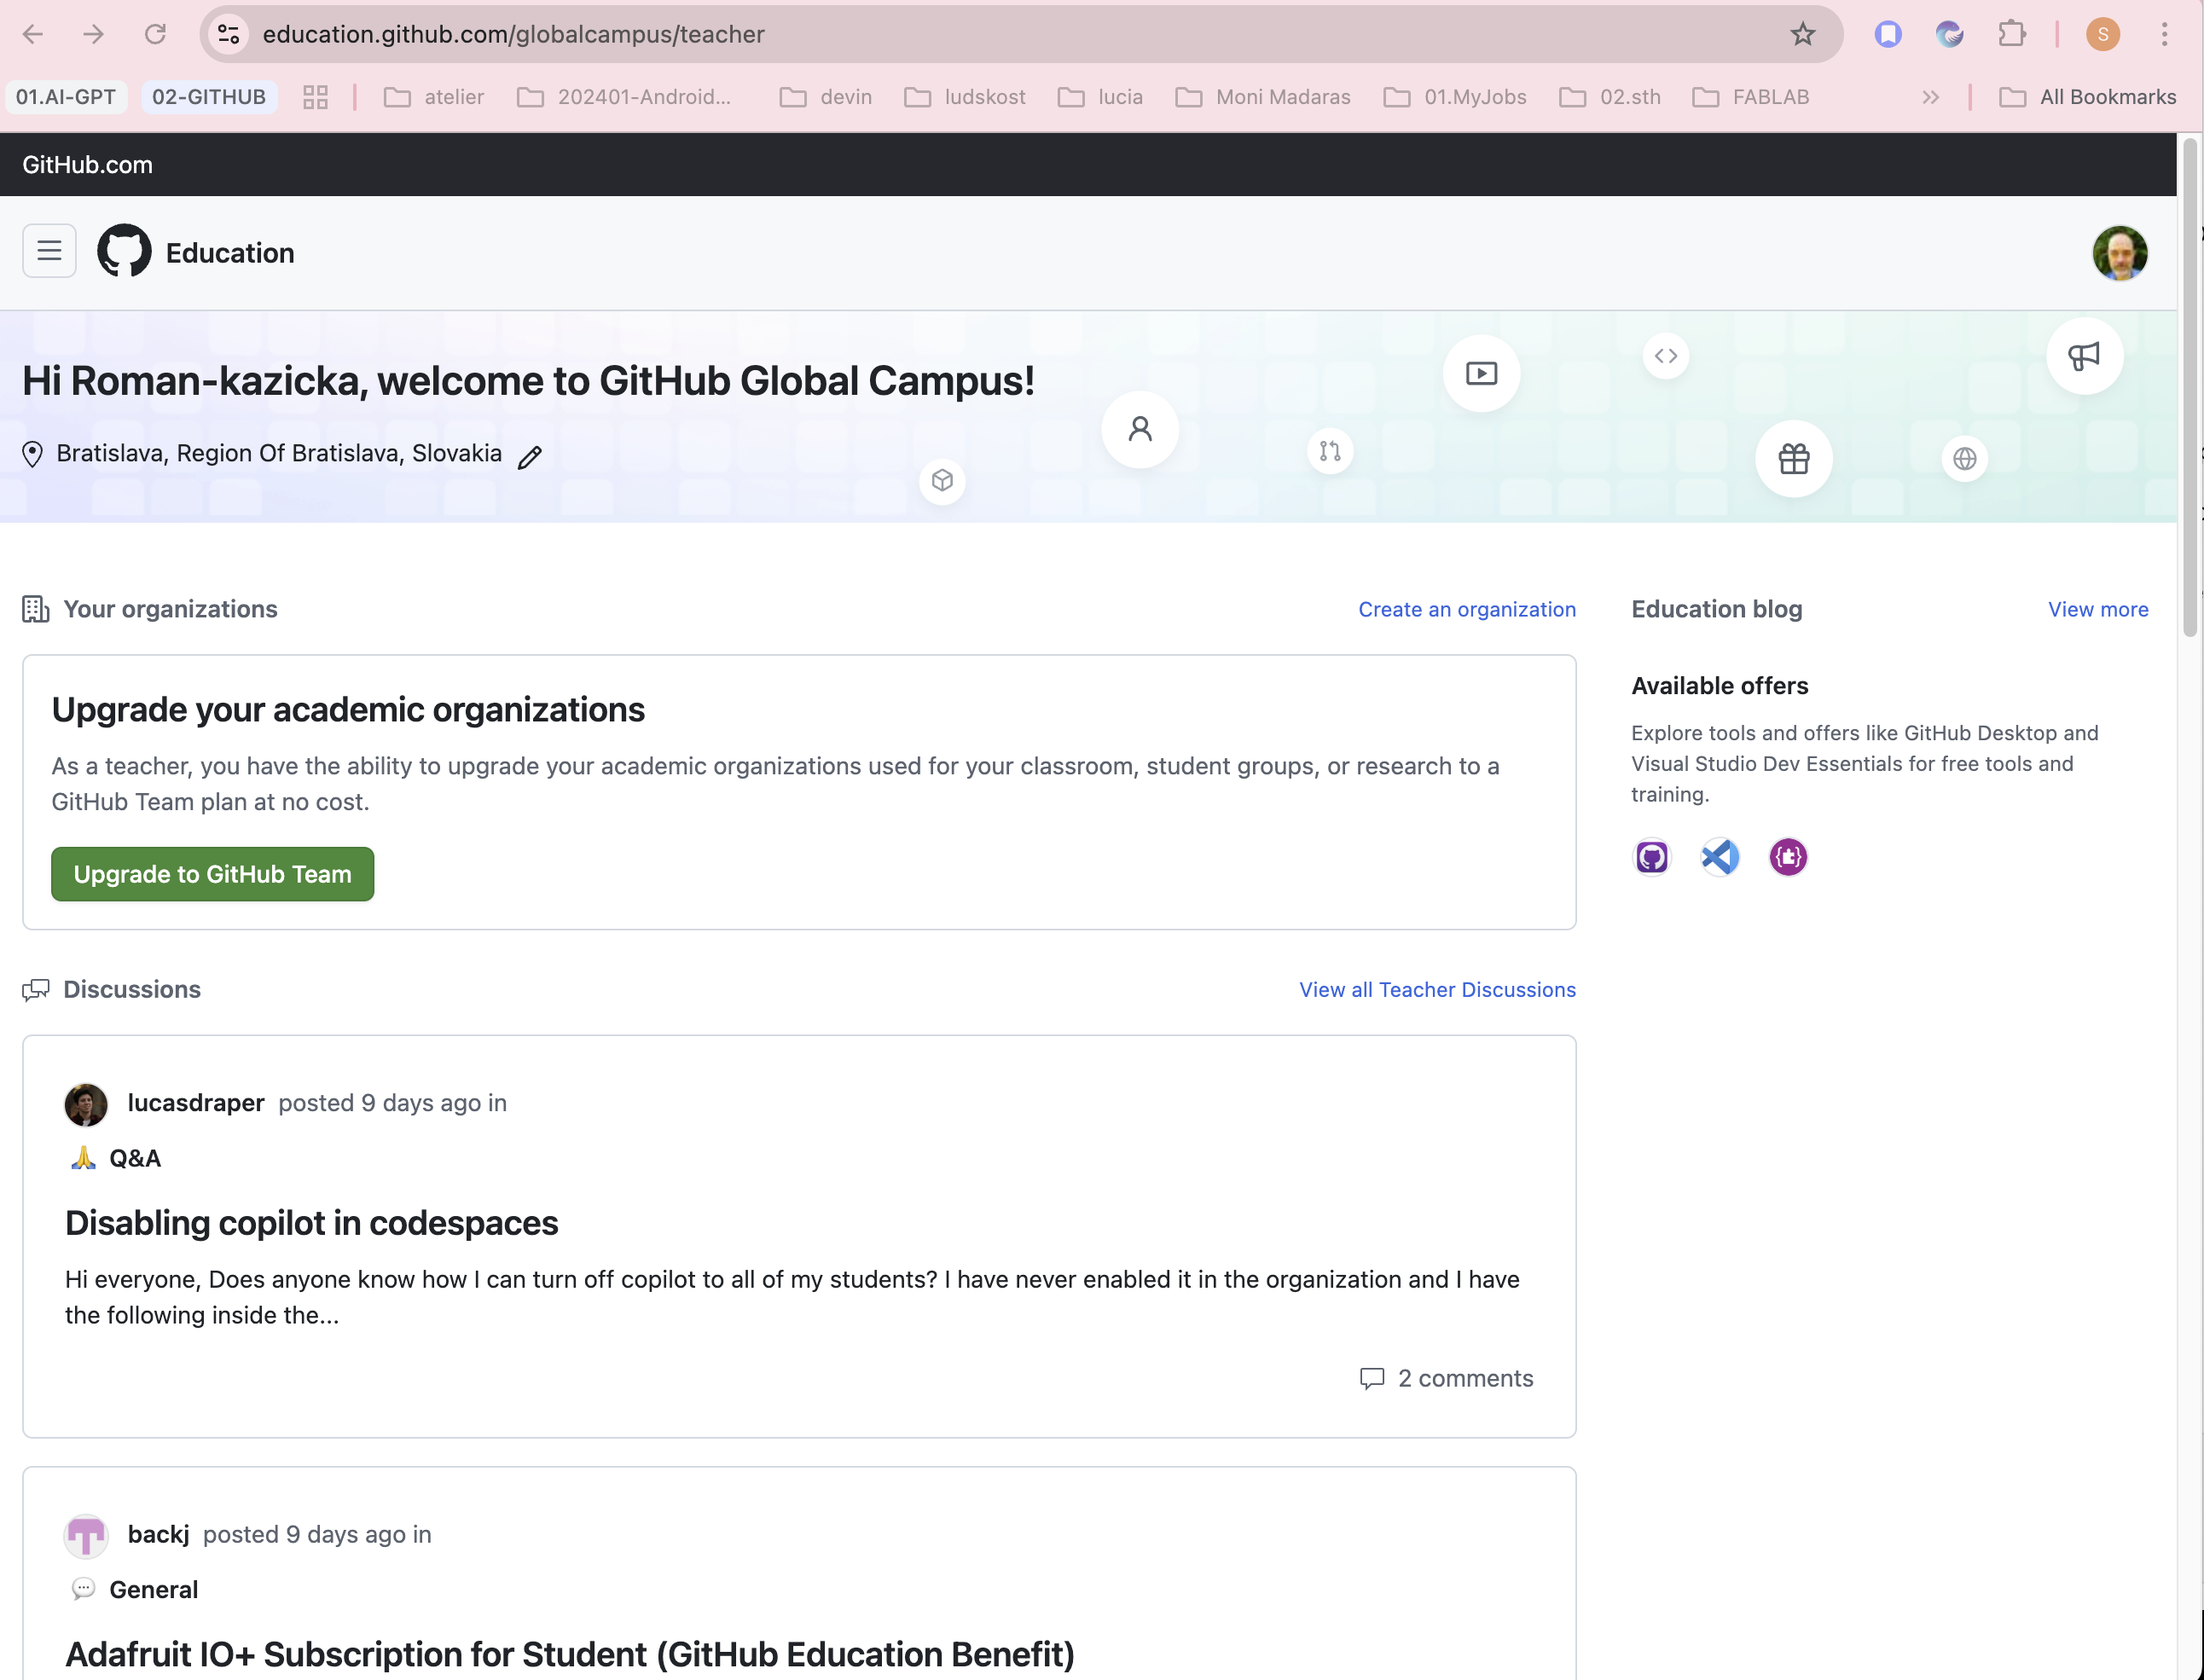Select the 02-GITHUB bookmarks folder

click(x=208, y=96)
